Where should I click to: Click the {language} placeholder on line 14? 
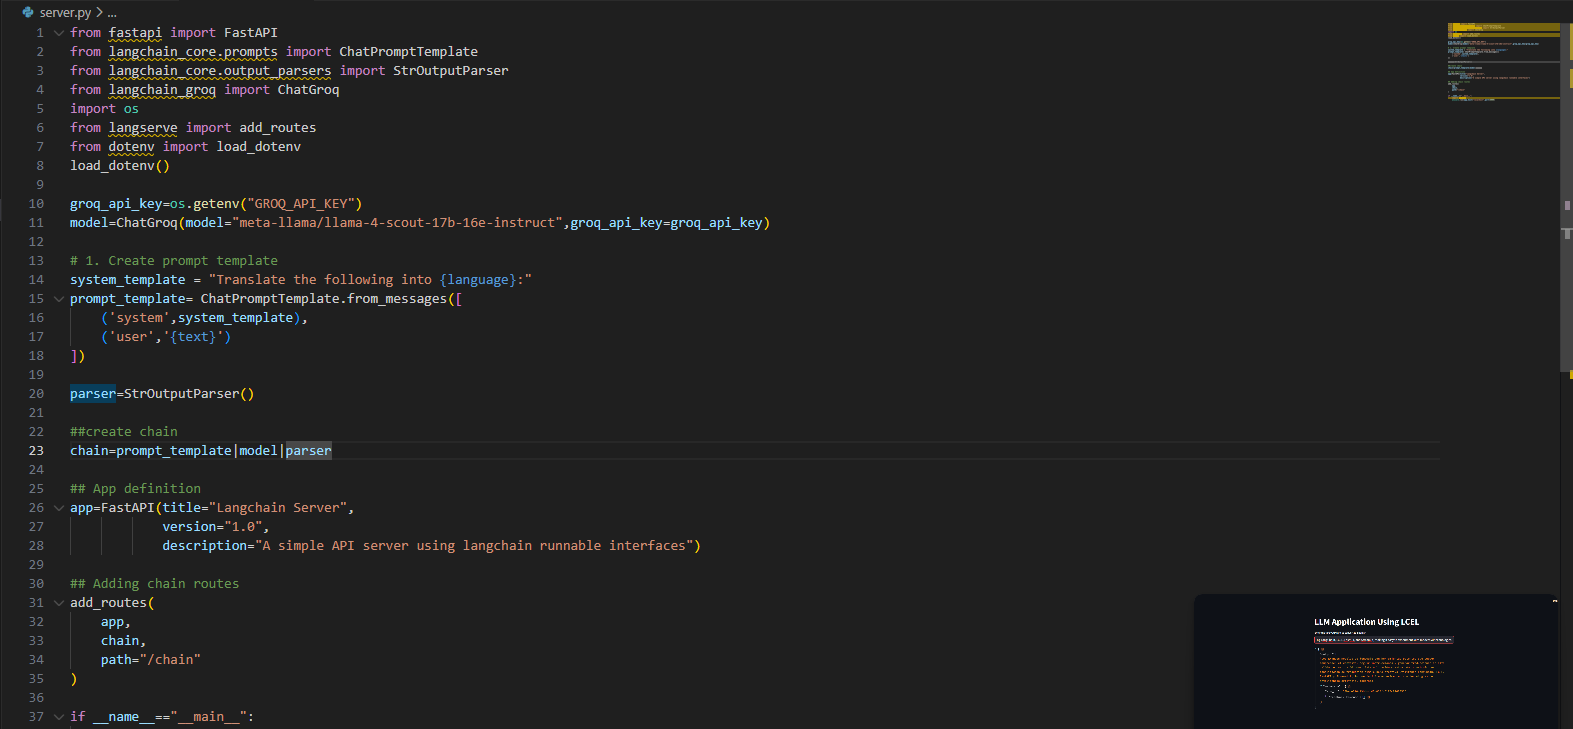(478, 280)
